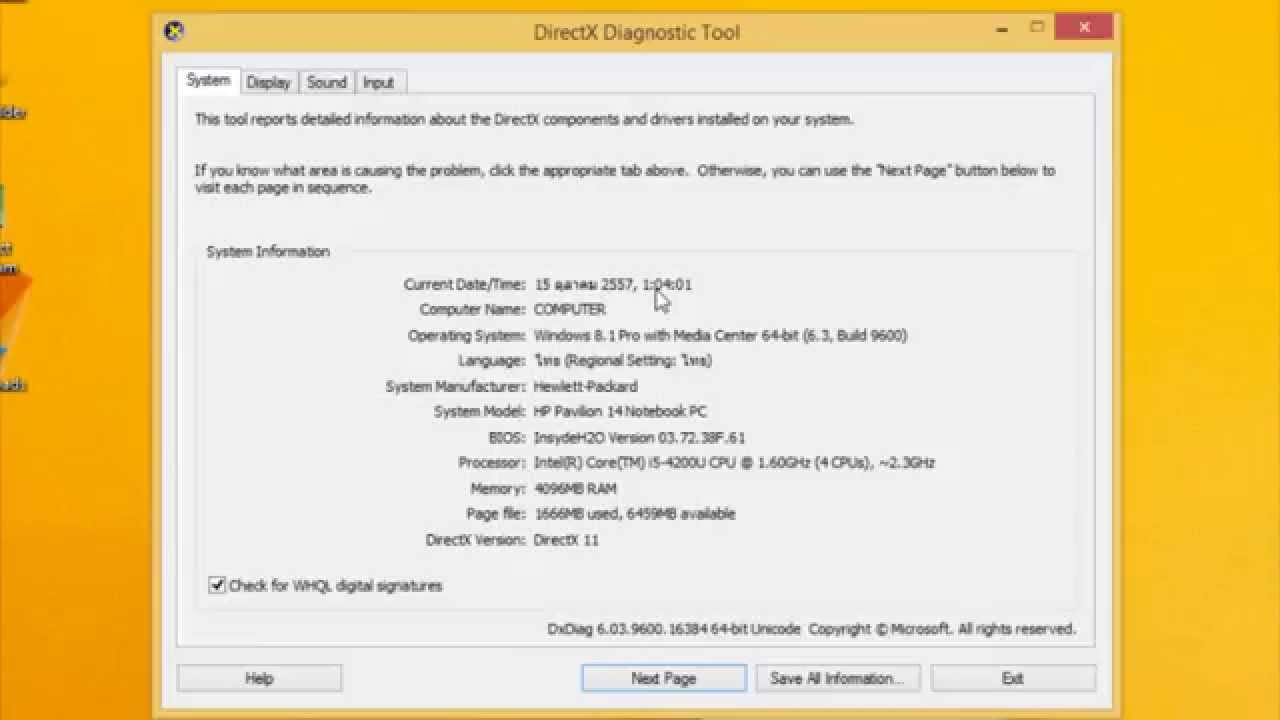
Task: Click the System Model label
Action: pos(479,411)
